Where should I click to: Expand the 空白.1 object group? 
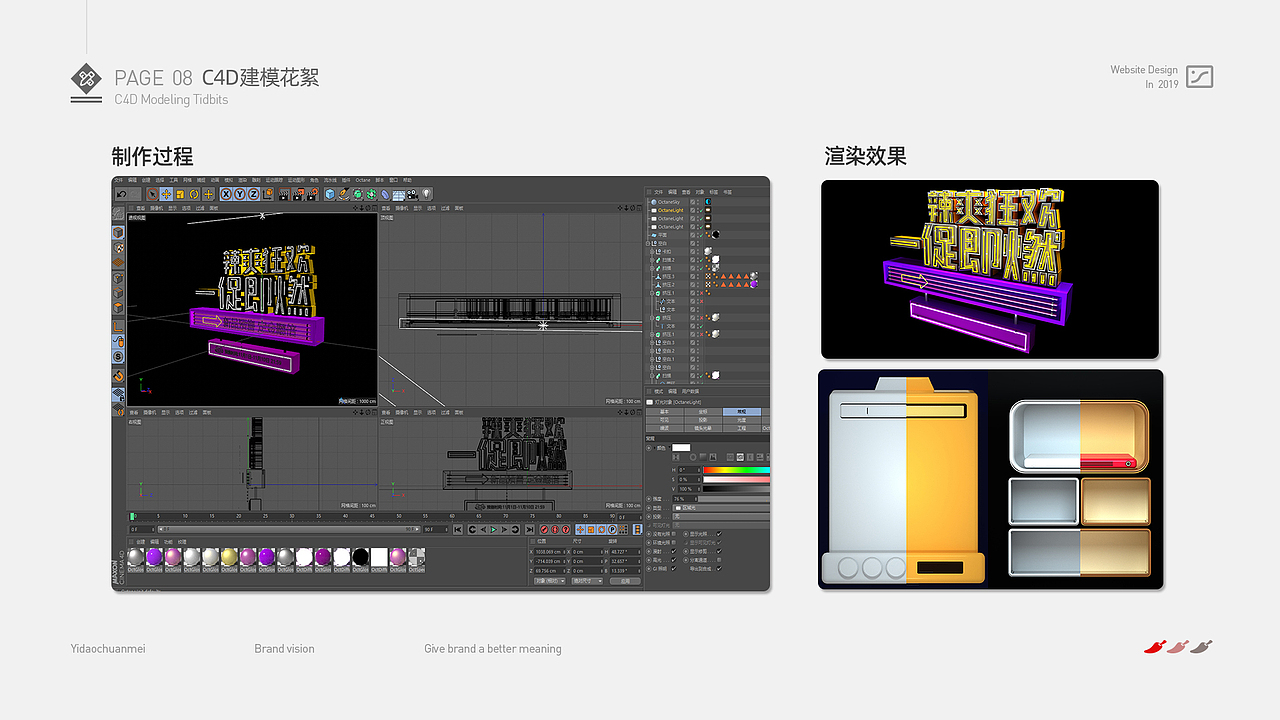[652, 359]
